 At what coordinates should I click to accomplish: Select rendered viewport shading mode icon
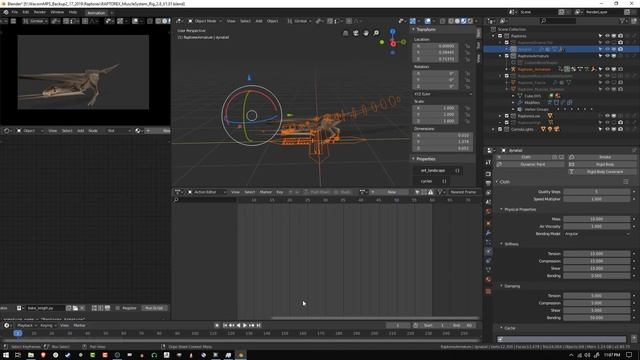pyautogui.click(x=470, y=21)
